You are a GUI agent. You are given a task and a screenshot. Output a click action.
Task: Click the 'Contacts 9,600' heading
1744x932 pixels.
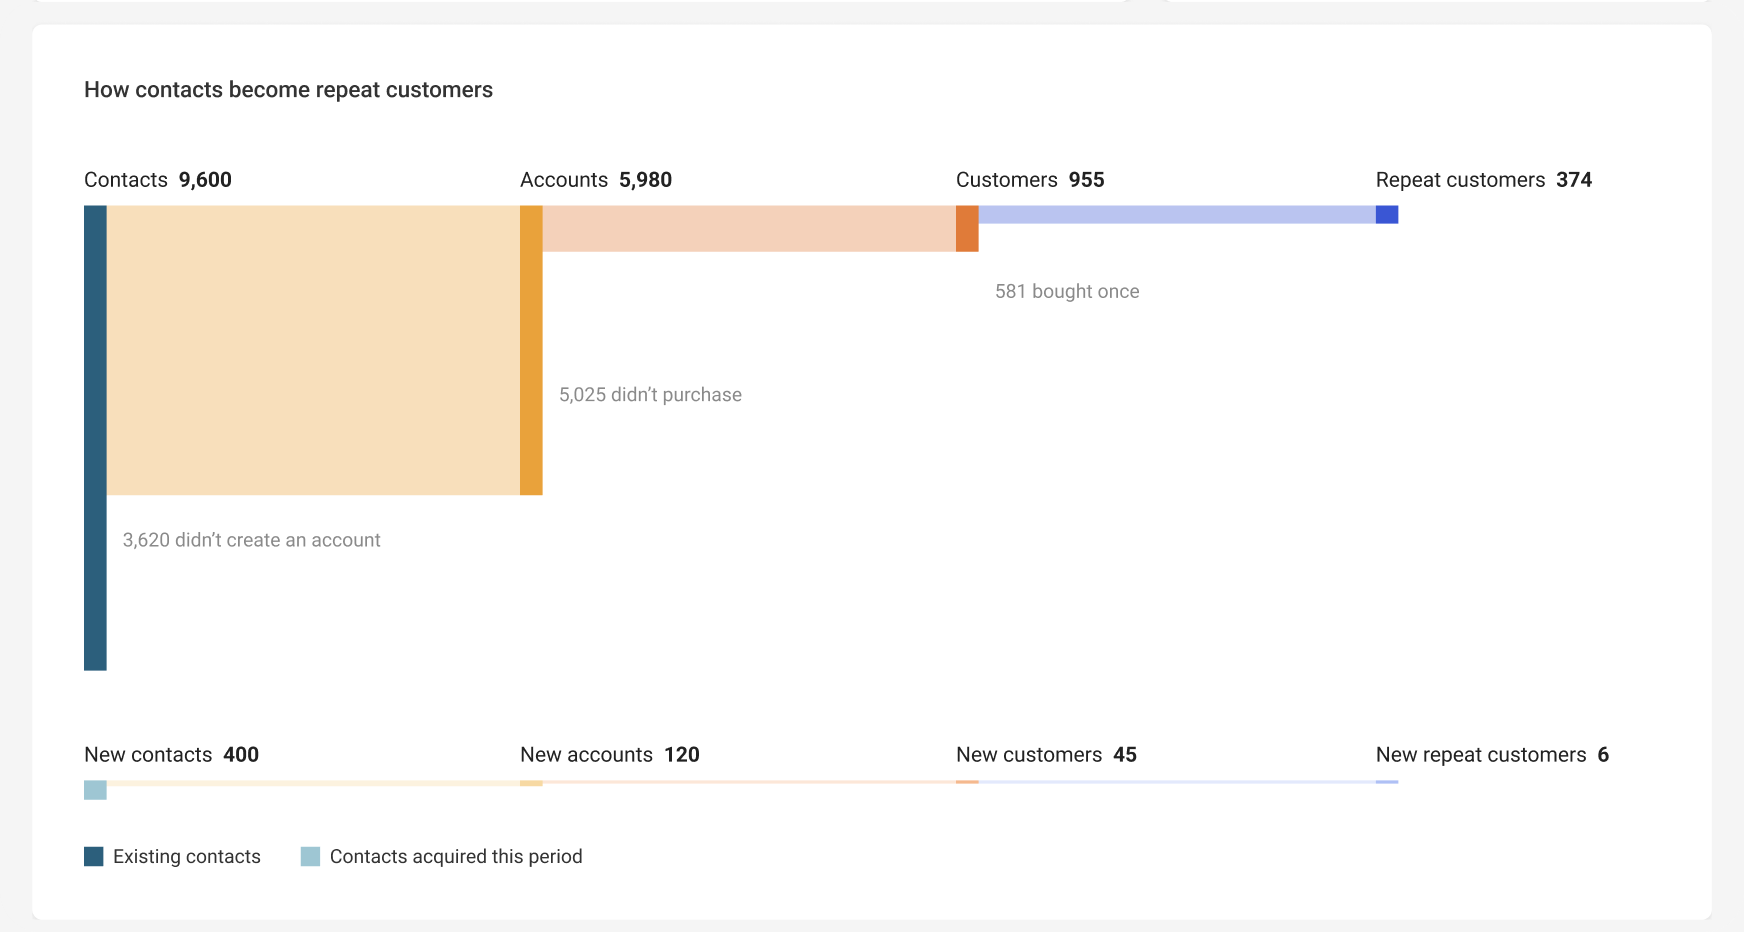click(158, 180)
